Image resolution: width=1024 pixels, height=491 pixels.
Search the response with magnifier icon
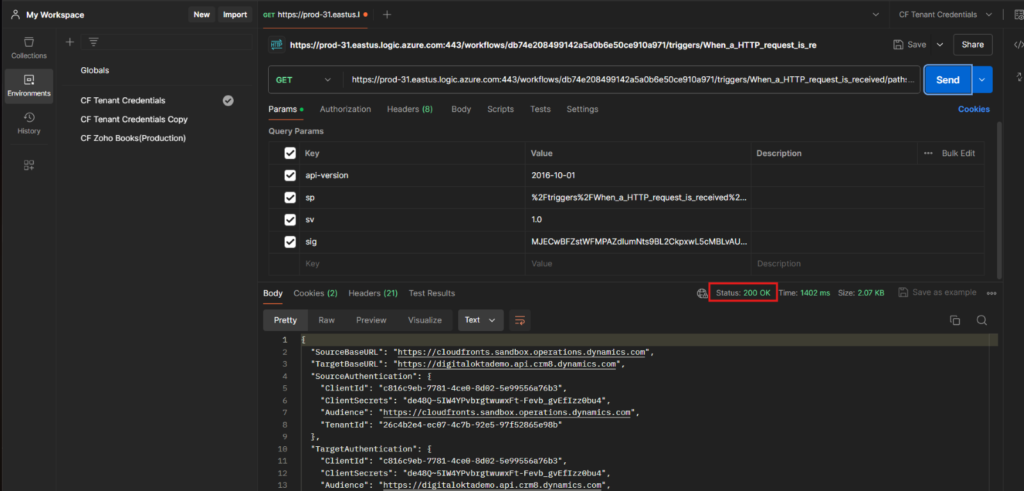pyautogui.click(x=982, y=320)
